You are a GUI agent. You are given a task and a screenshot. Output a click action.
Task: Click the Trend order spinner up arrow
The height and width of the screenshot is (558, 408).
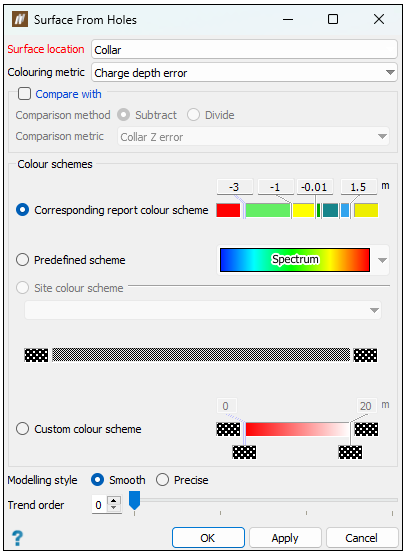coord(114,501)
